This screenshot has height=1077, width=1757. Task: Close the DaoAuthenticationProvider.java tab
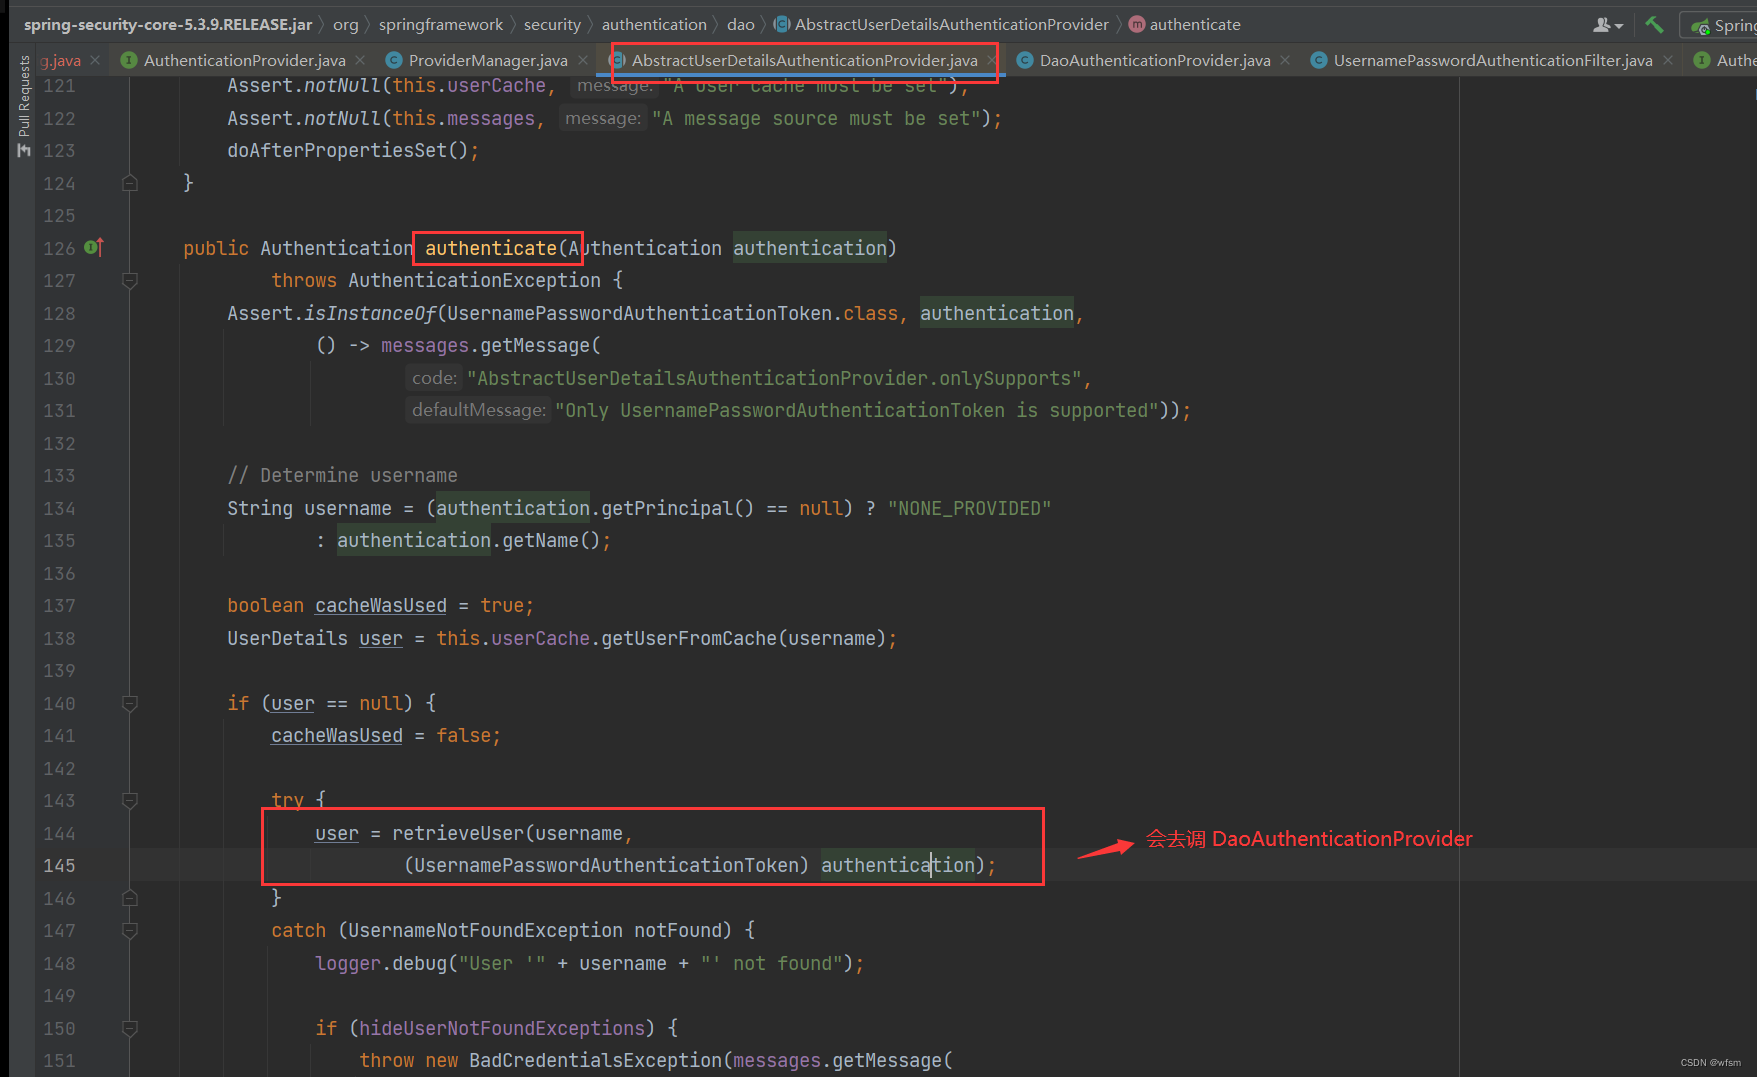point(1285,60)
